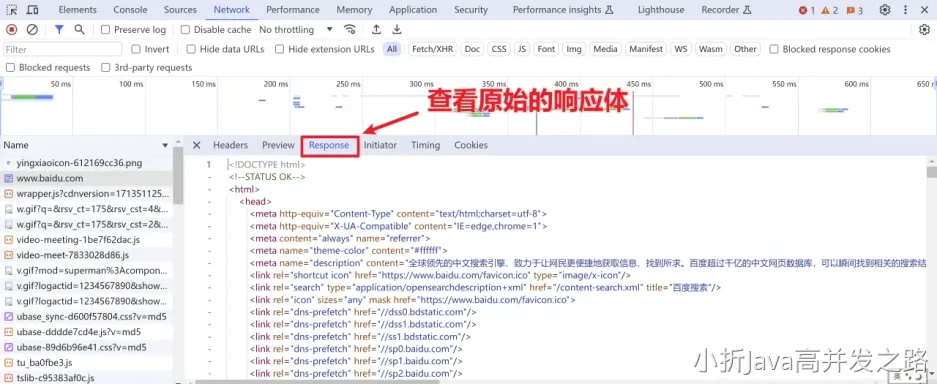Filter requests by JS type

click(522, 49)
